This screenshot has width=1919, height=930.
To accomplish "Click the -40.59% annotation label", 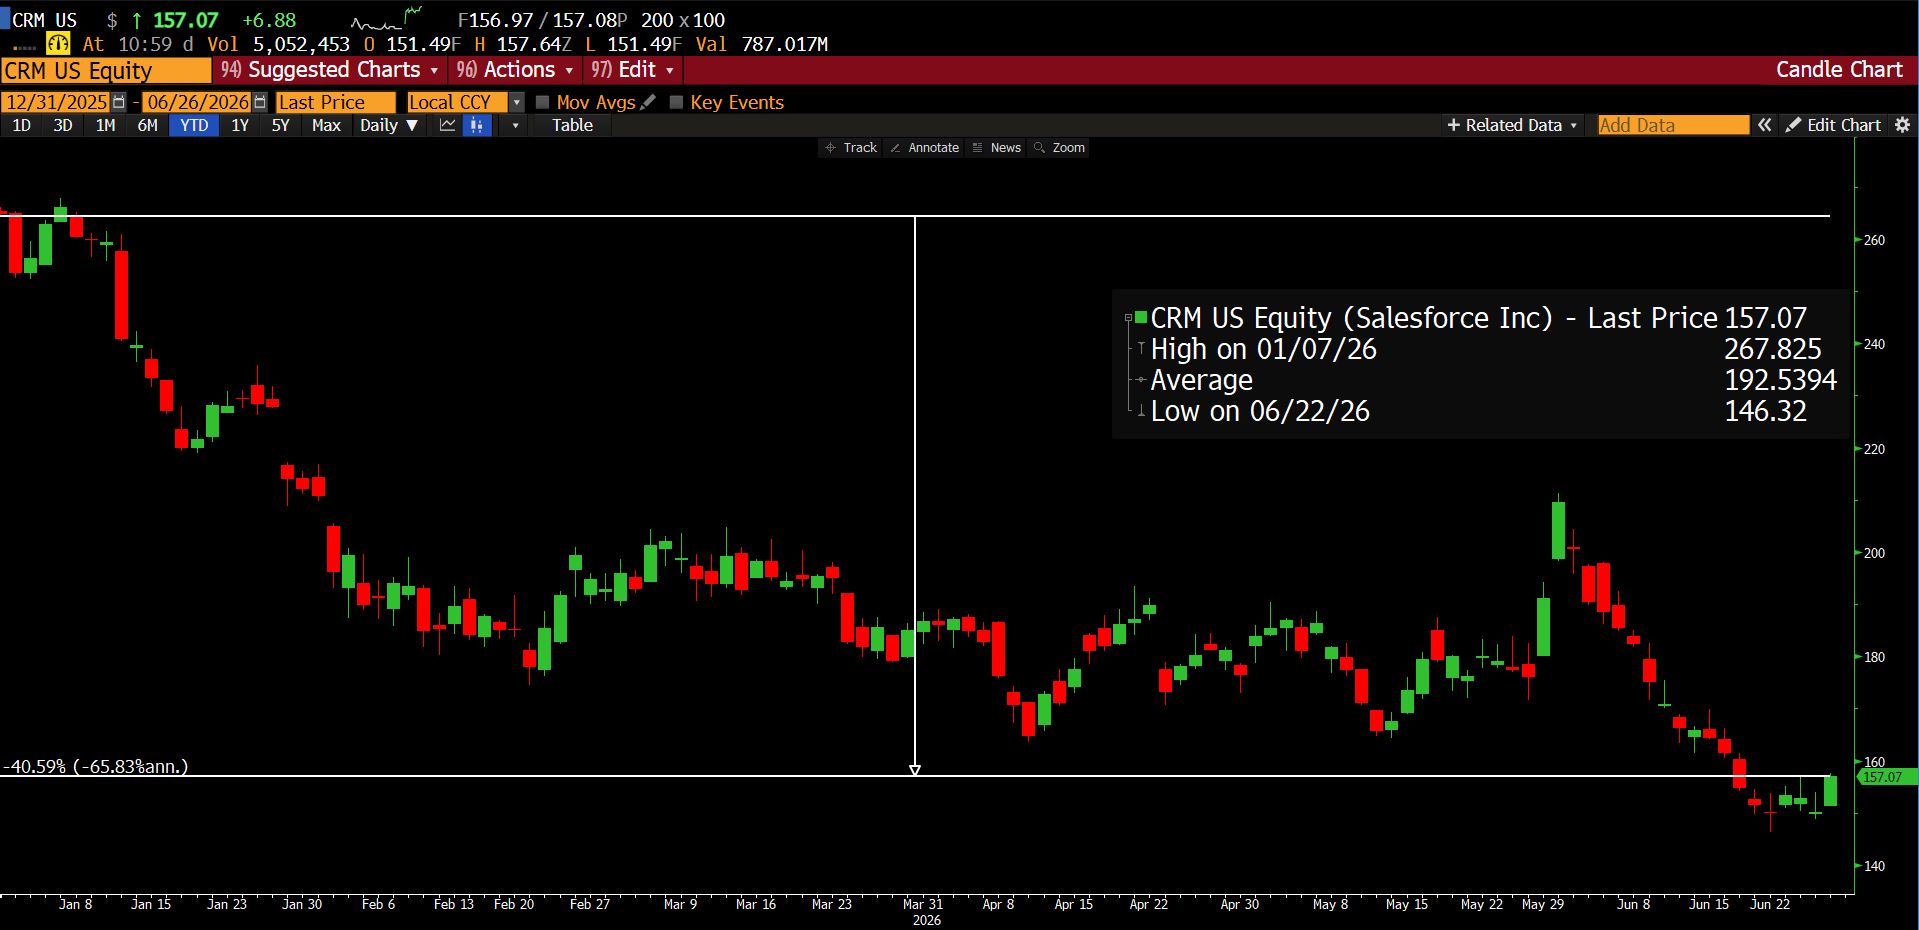I will [96, 766].
